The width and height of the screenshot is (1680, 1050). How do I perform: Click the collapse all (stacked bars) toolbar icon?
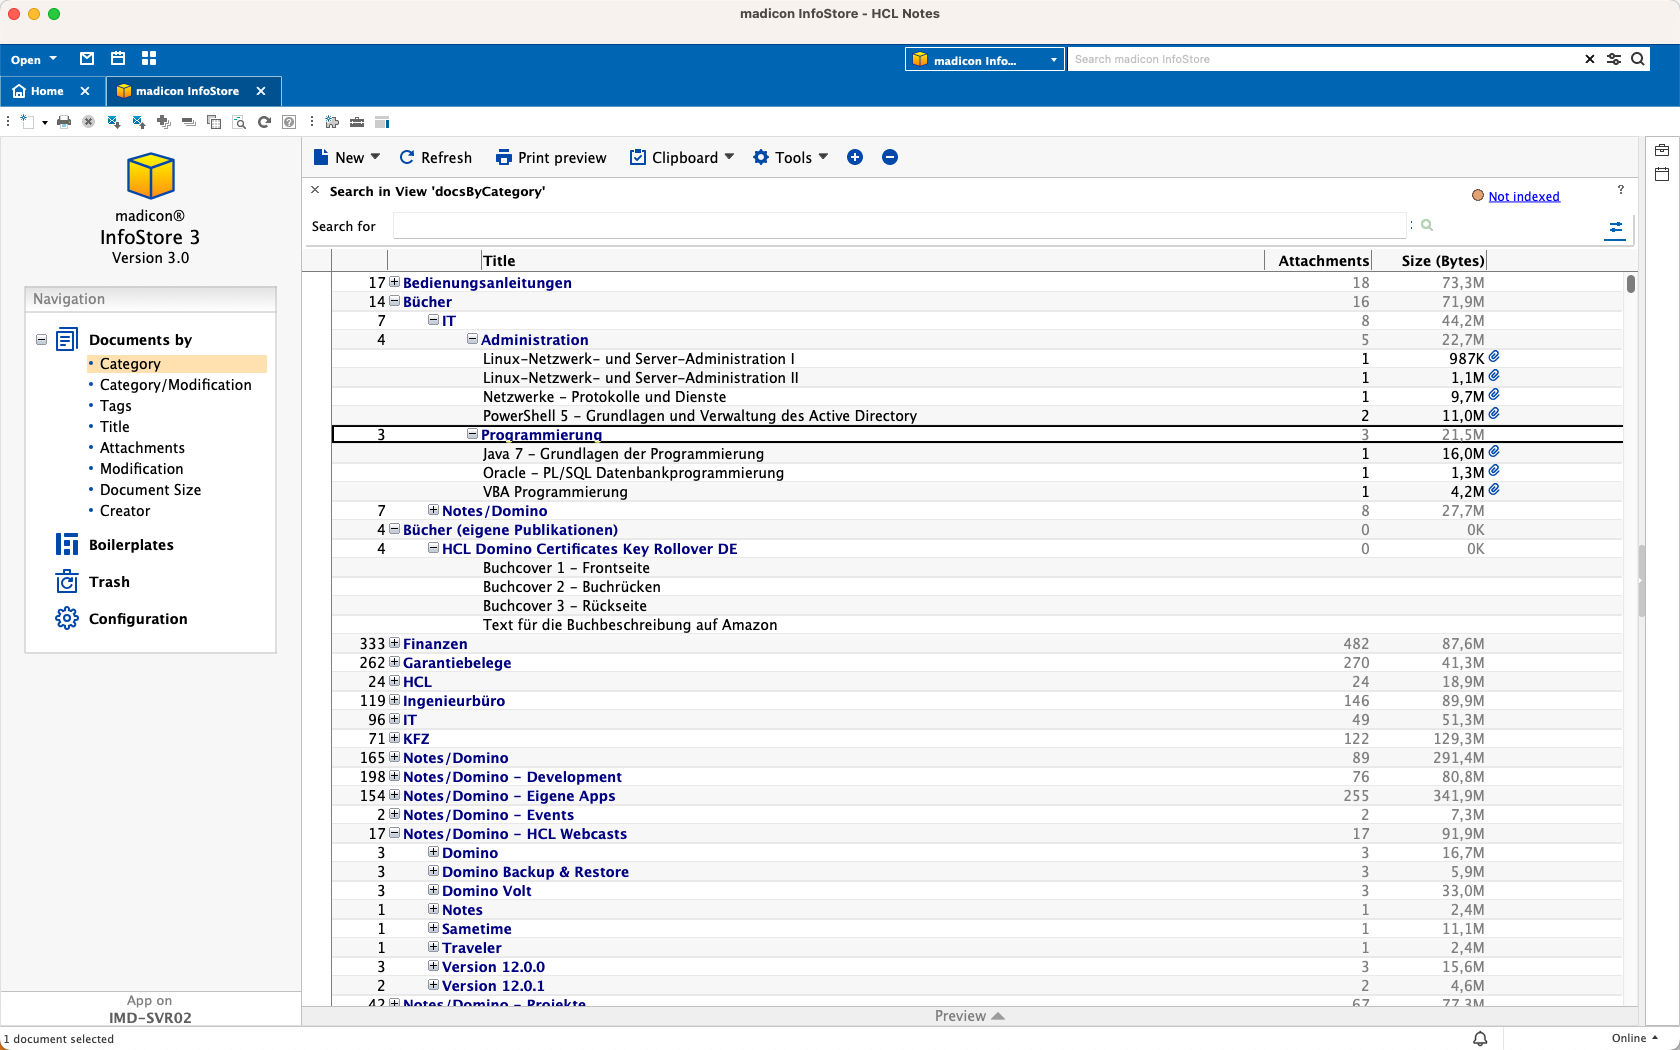(x=188, y=122)
